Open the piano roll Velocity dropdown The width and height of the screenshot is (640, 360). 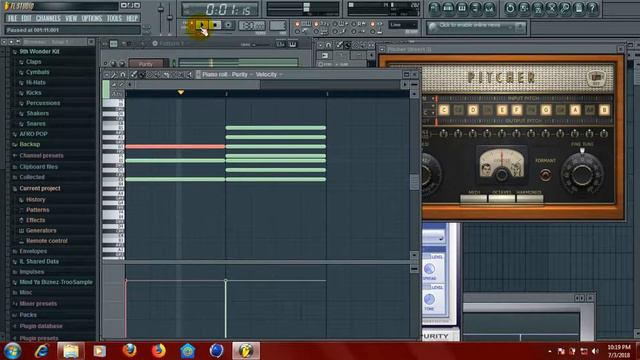click(269, 74)
